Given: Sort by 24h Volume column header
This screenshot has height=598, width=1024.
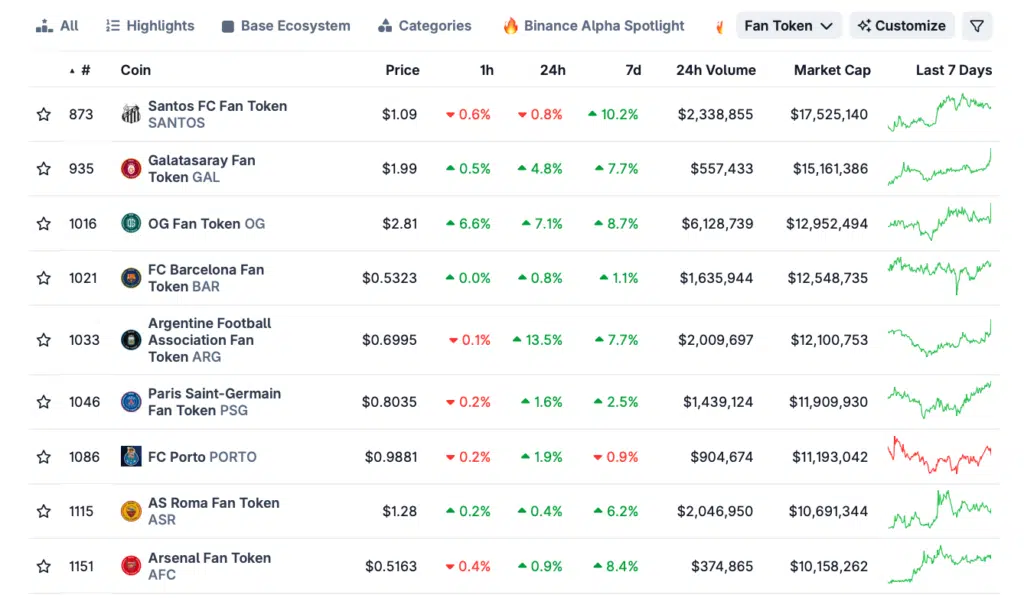Looking at the screenshot, I should [x=715, y=70].
